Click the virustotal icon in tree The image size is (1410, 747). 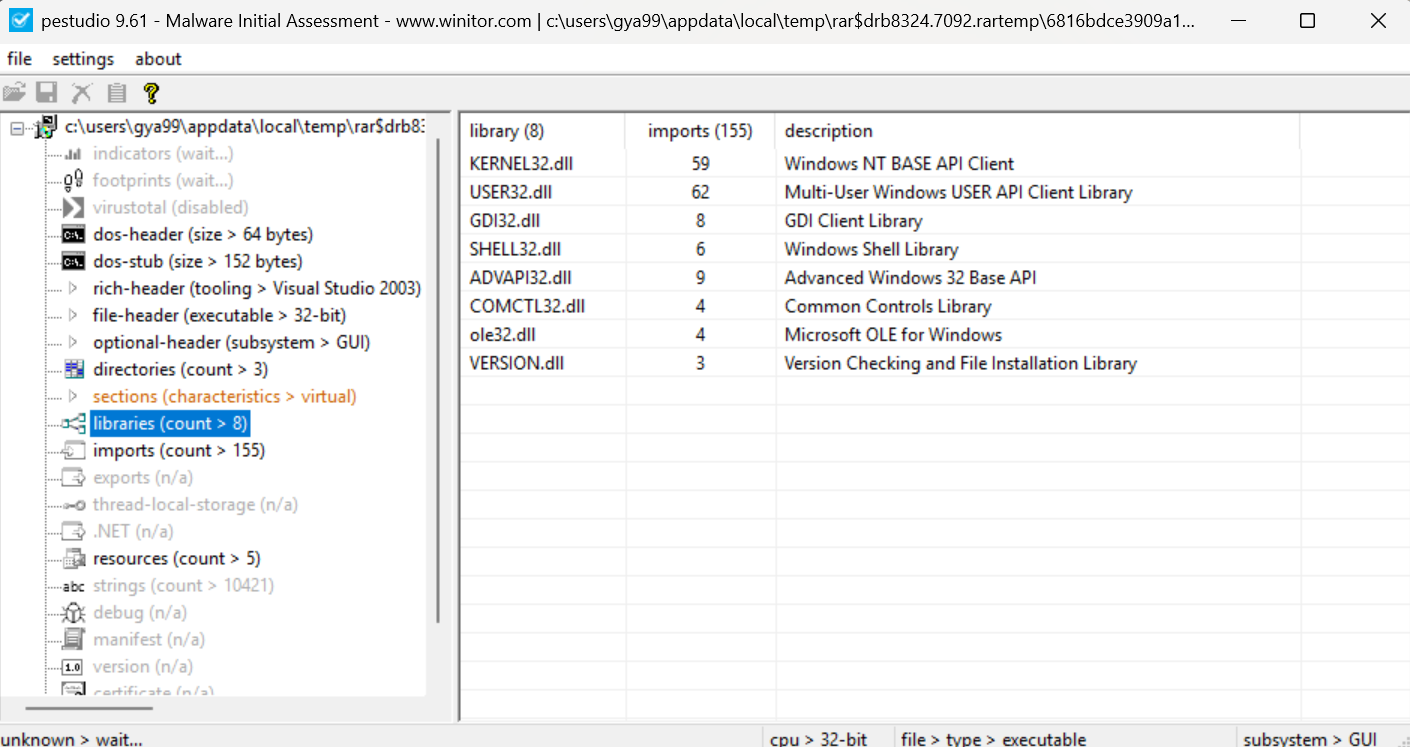[x=73, y=208]
